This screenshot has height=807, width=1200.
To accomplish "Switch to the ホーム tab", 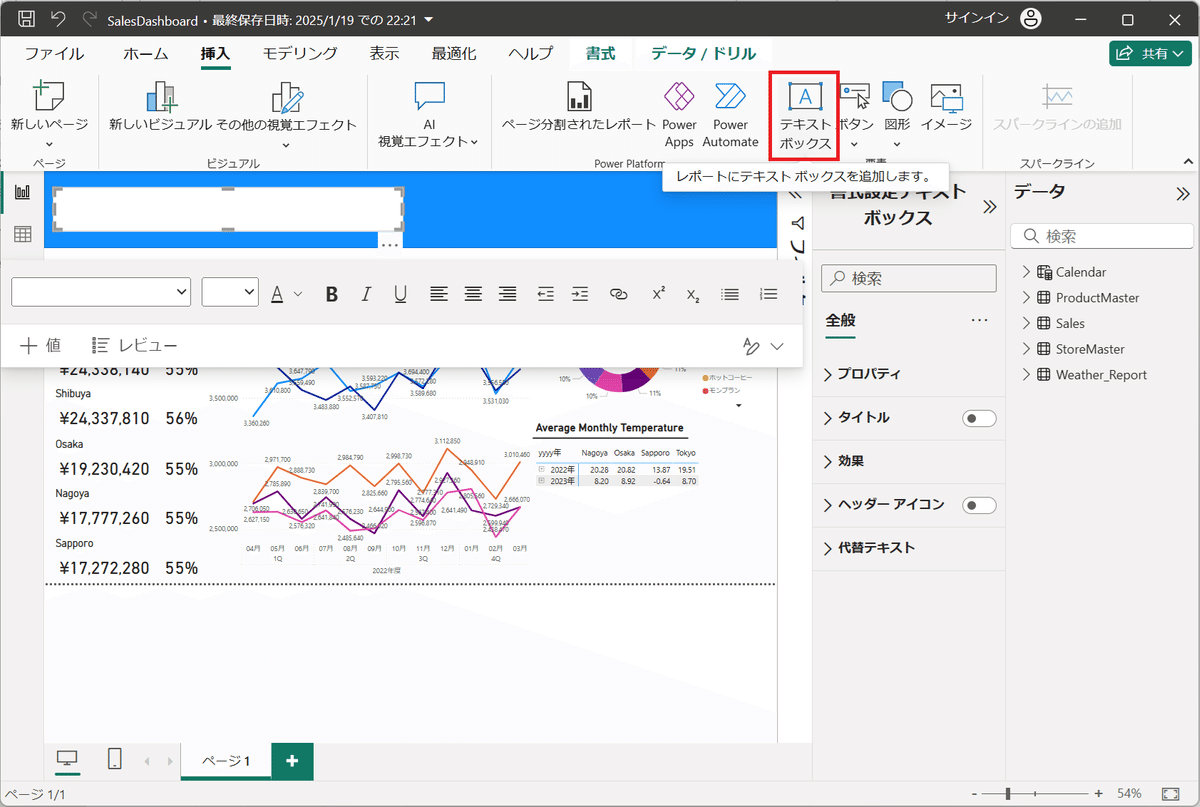I will pos(146,54).
